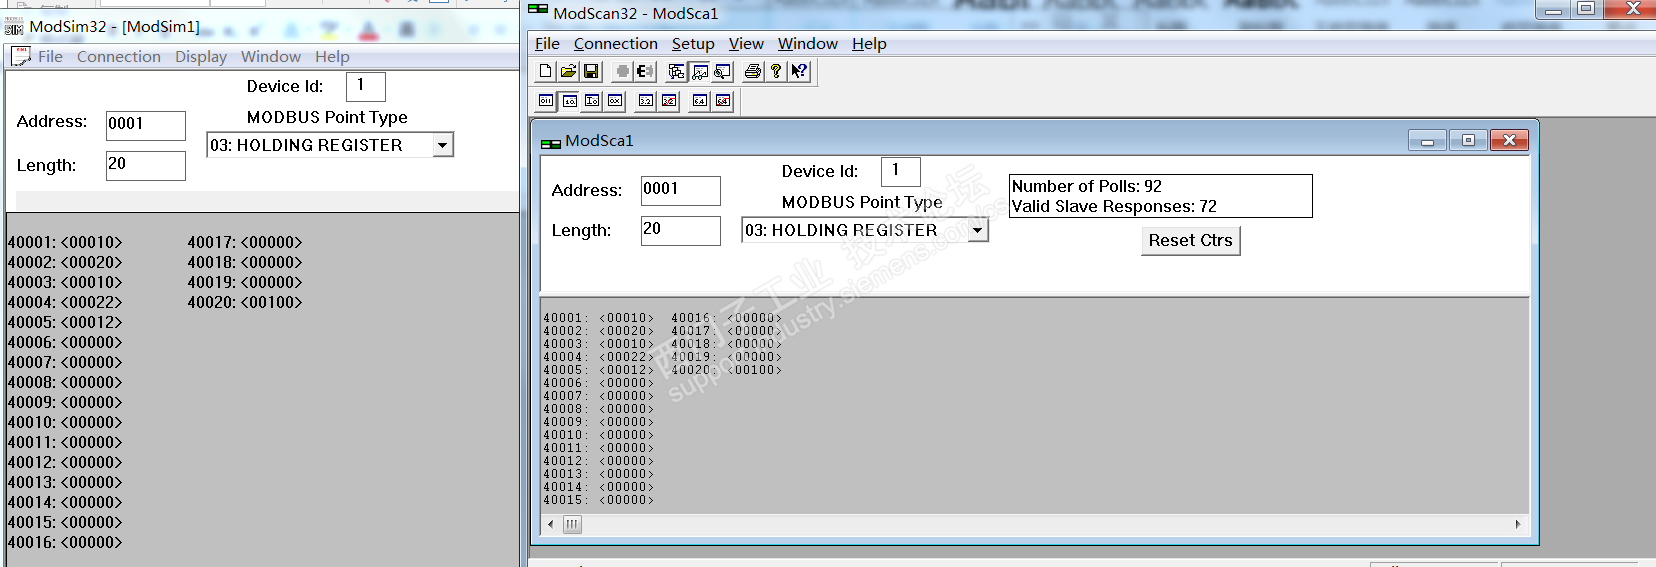Open the ModScan32 Setup menu
Screen dimensions: 1656x567
click(693, 44)
